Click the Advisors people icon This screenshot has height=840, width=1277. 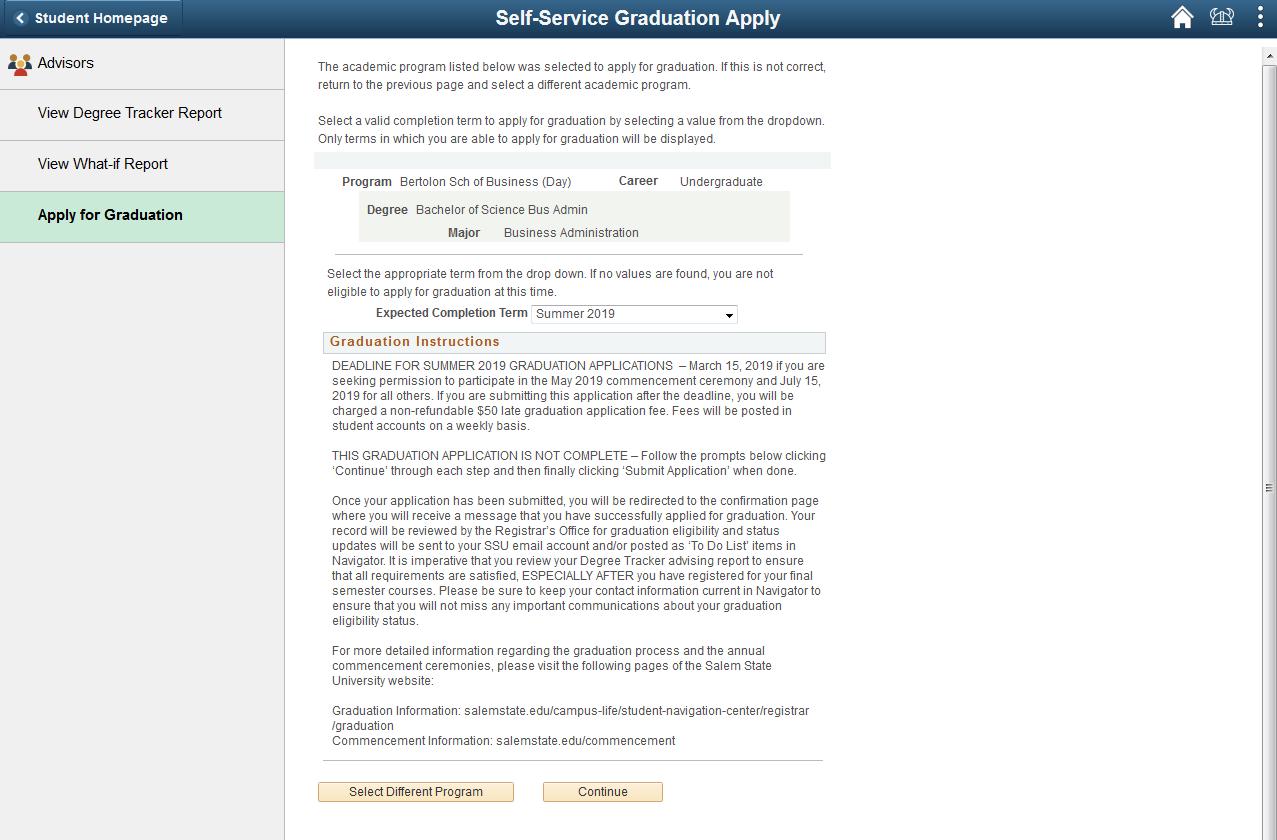pos(19,64)
